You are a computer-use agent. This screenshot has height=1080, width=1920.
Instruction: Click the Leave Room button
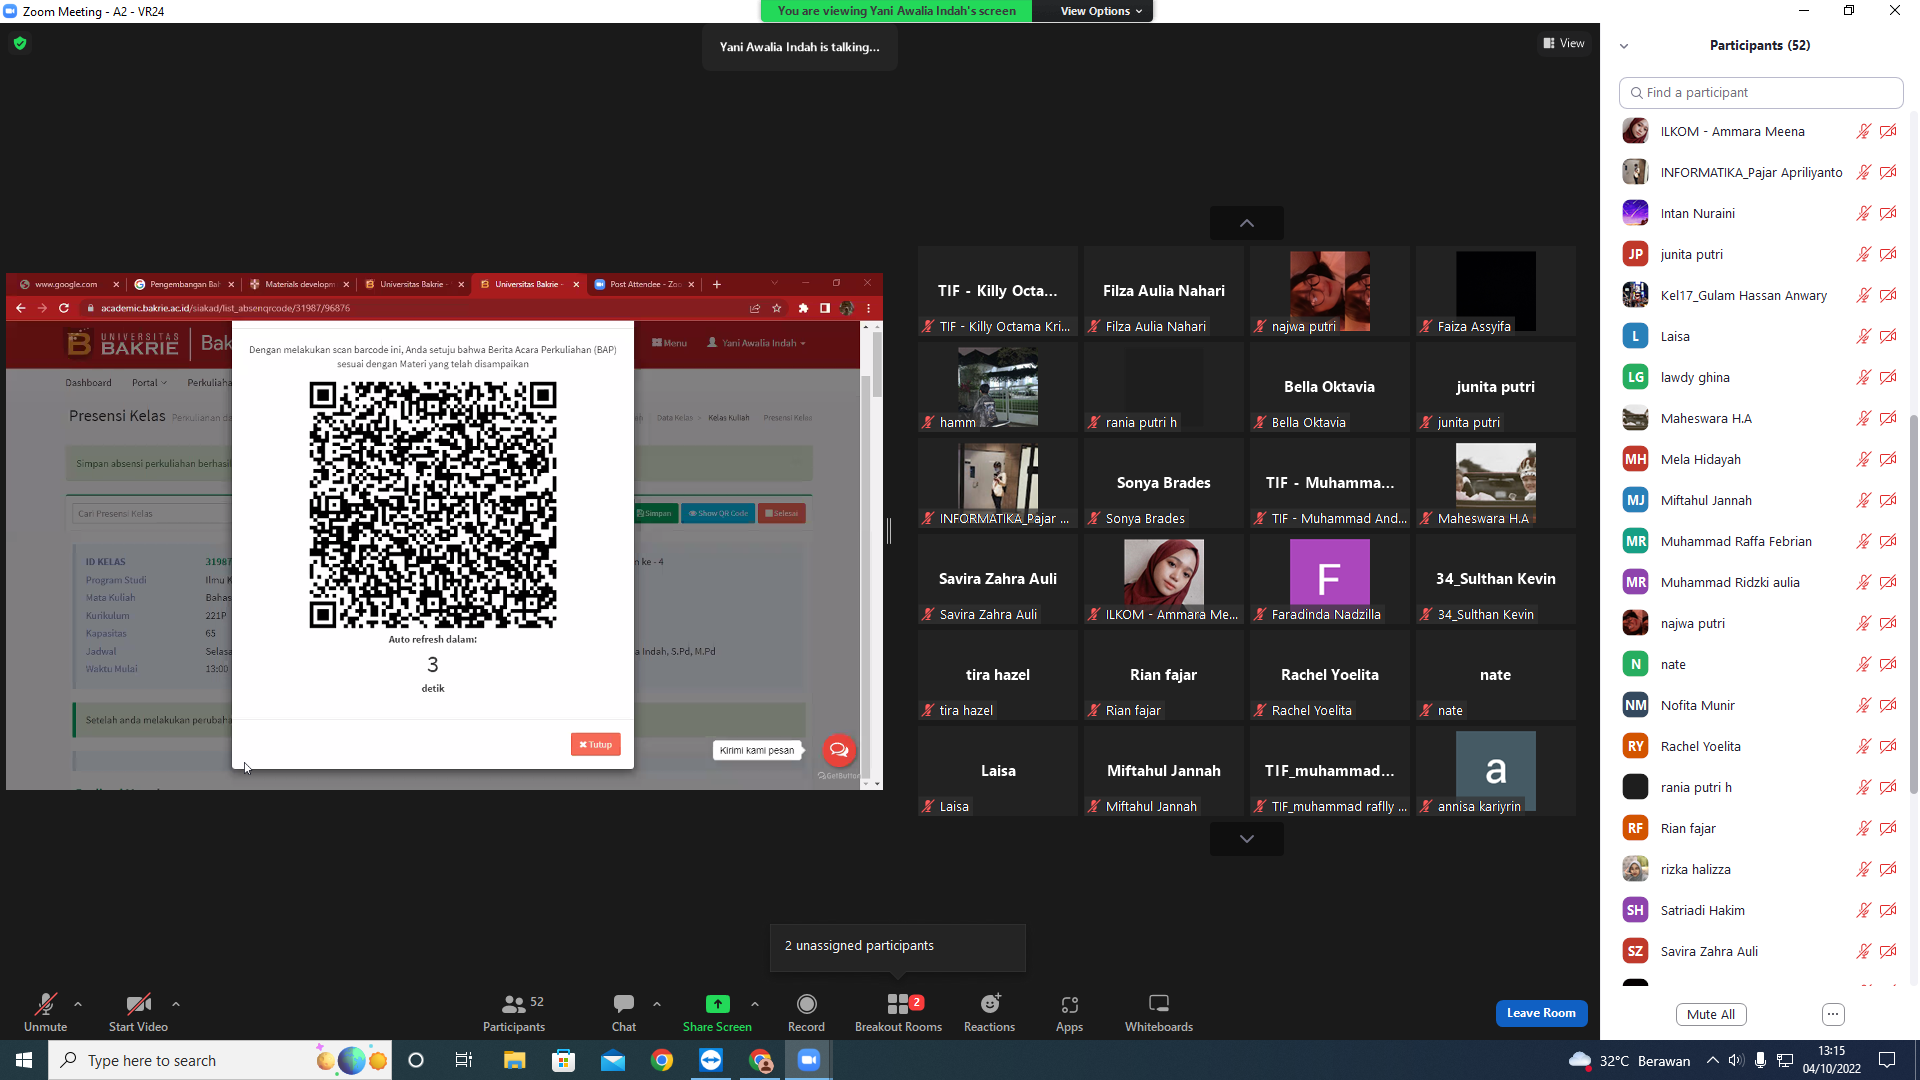coord(1541,1013)
